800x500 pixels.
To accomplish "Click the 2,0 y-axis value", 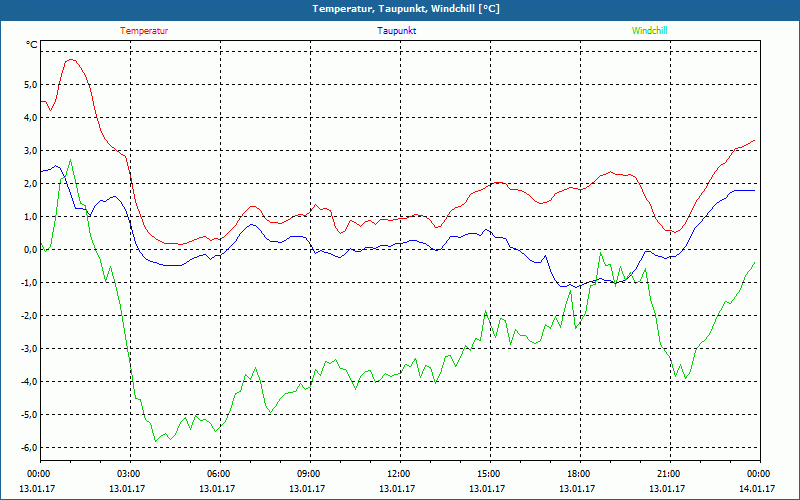I will [x=30, y=184].
